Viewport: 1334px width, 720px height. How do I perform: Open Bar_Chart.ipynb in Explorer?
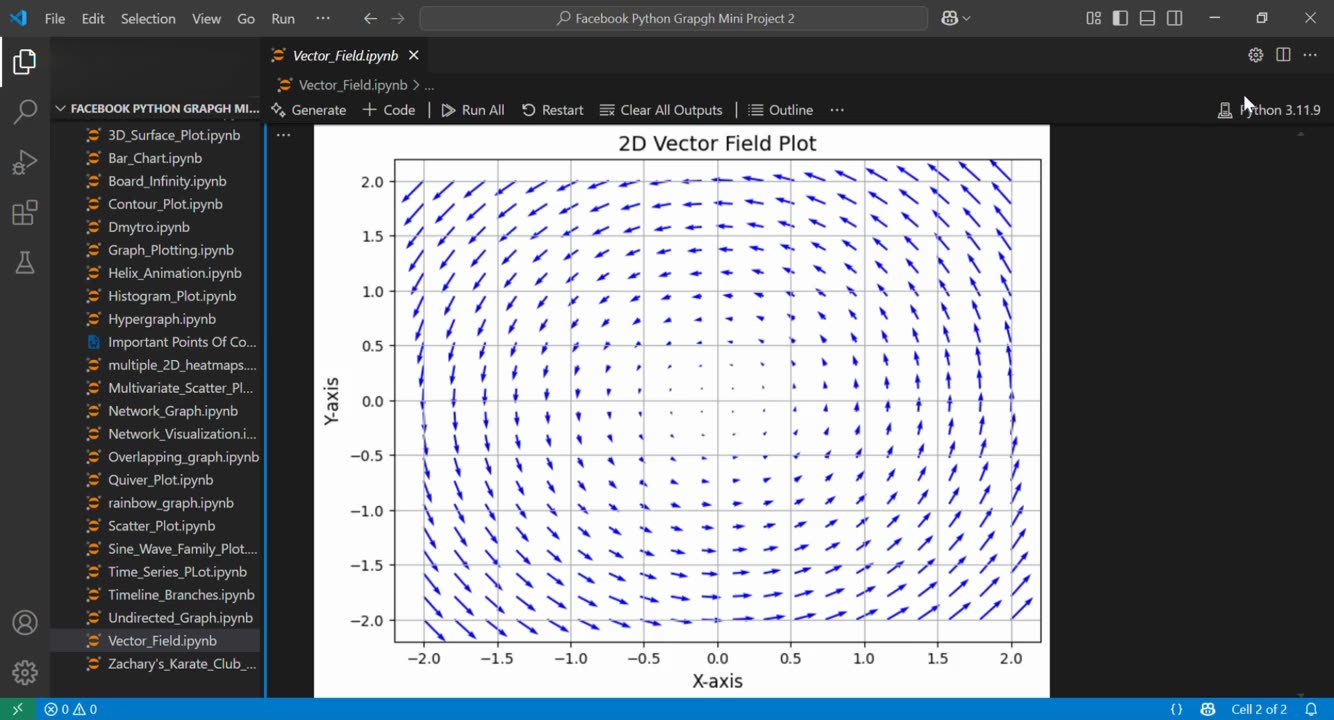[x=155, y=158]
